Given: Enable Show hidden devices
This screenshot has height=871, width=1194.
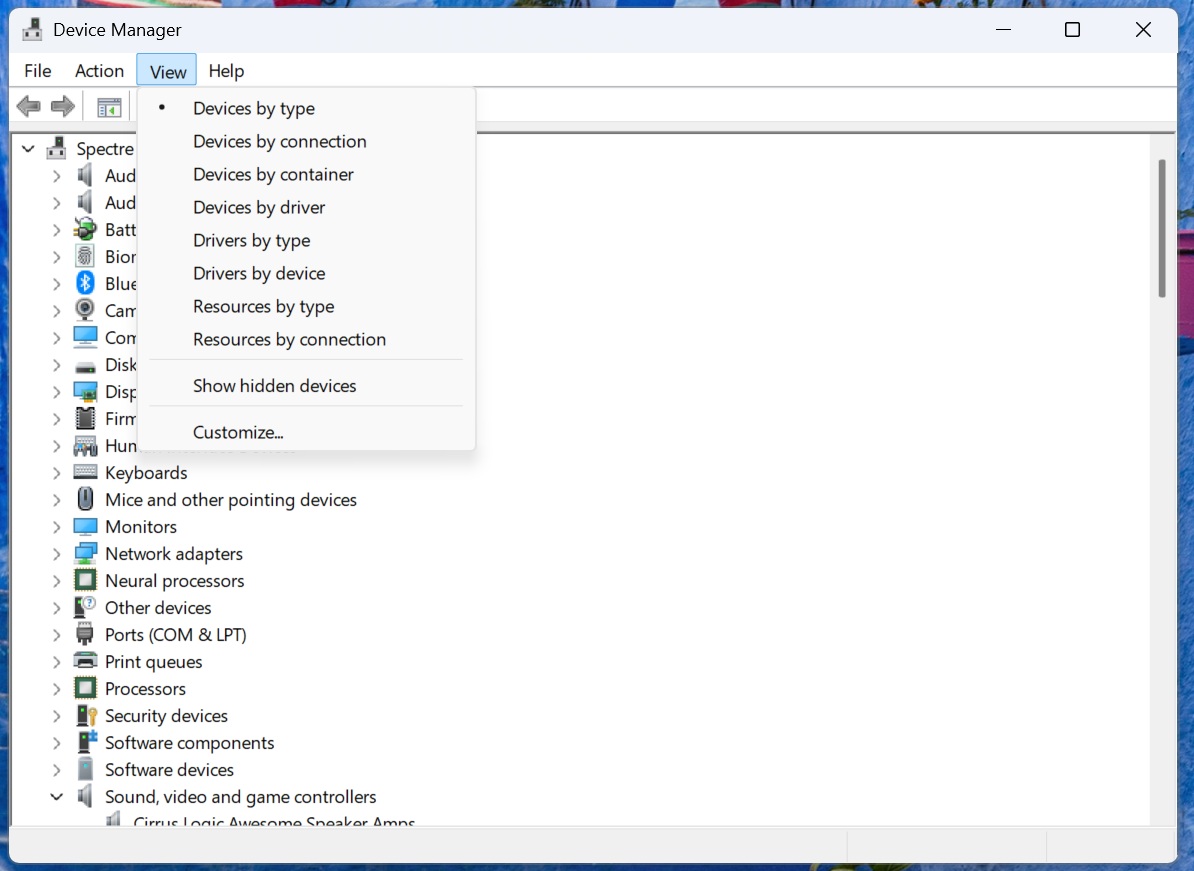Looking at the screenshot, I should coord(275,385).
